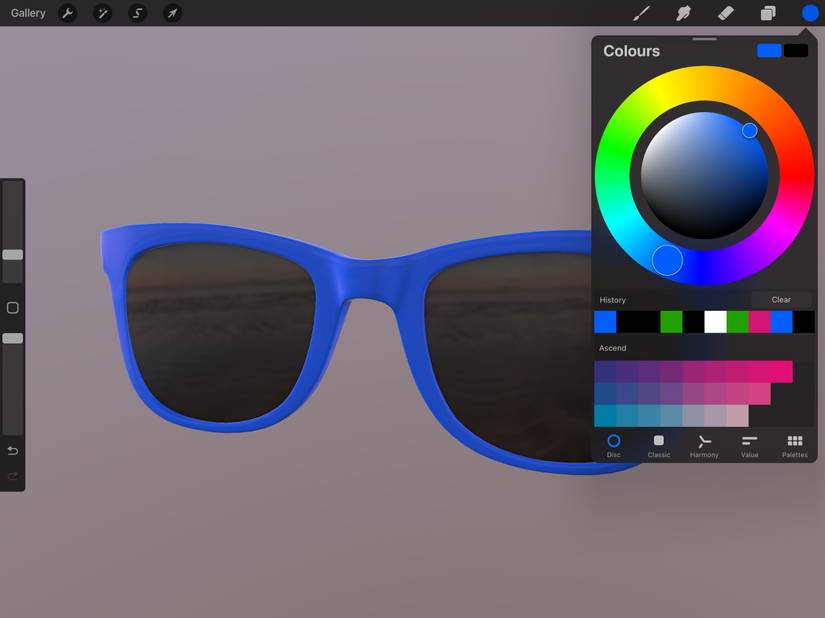Undo the last action
This screenshot has width=825, height=618.
pos(13,451)
